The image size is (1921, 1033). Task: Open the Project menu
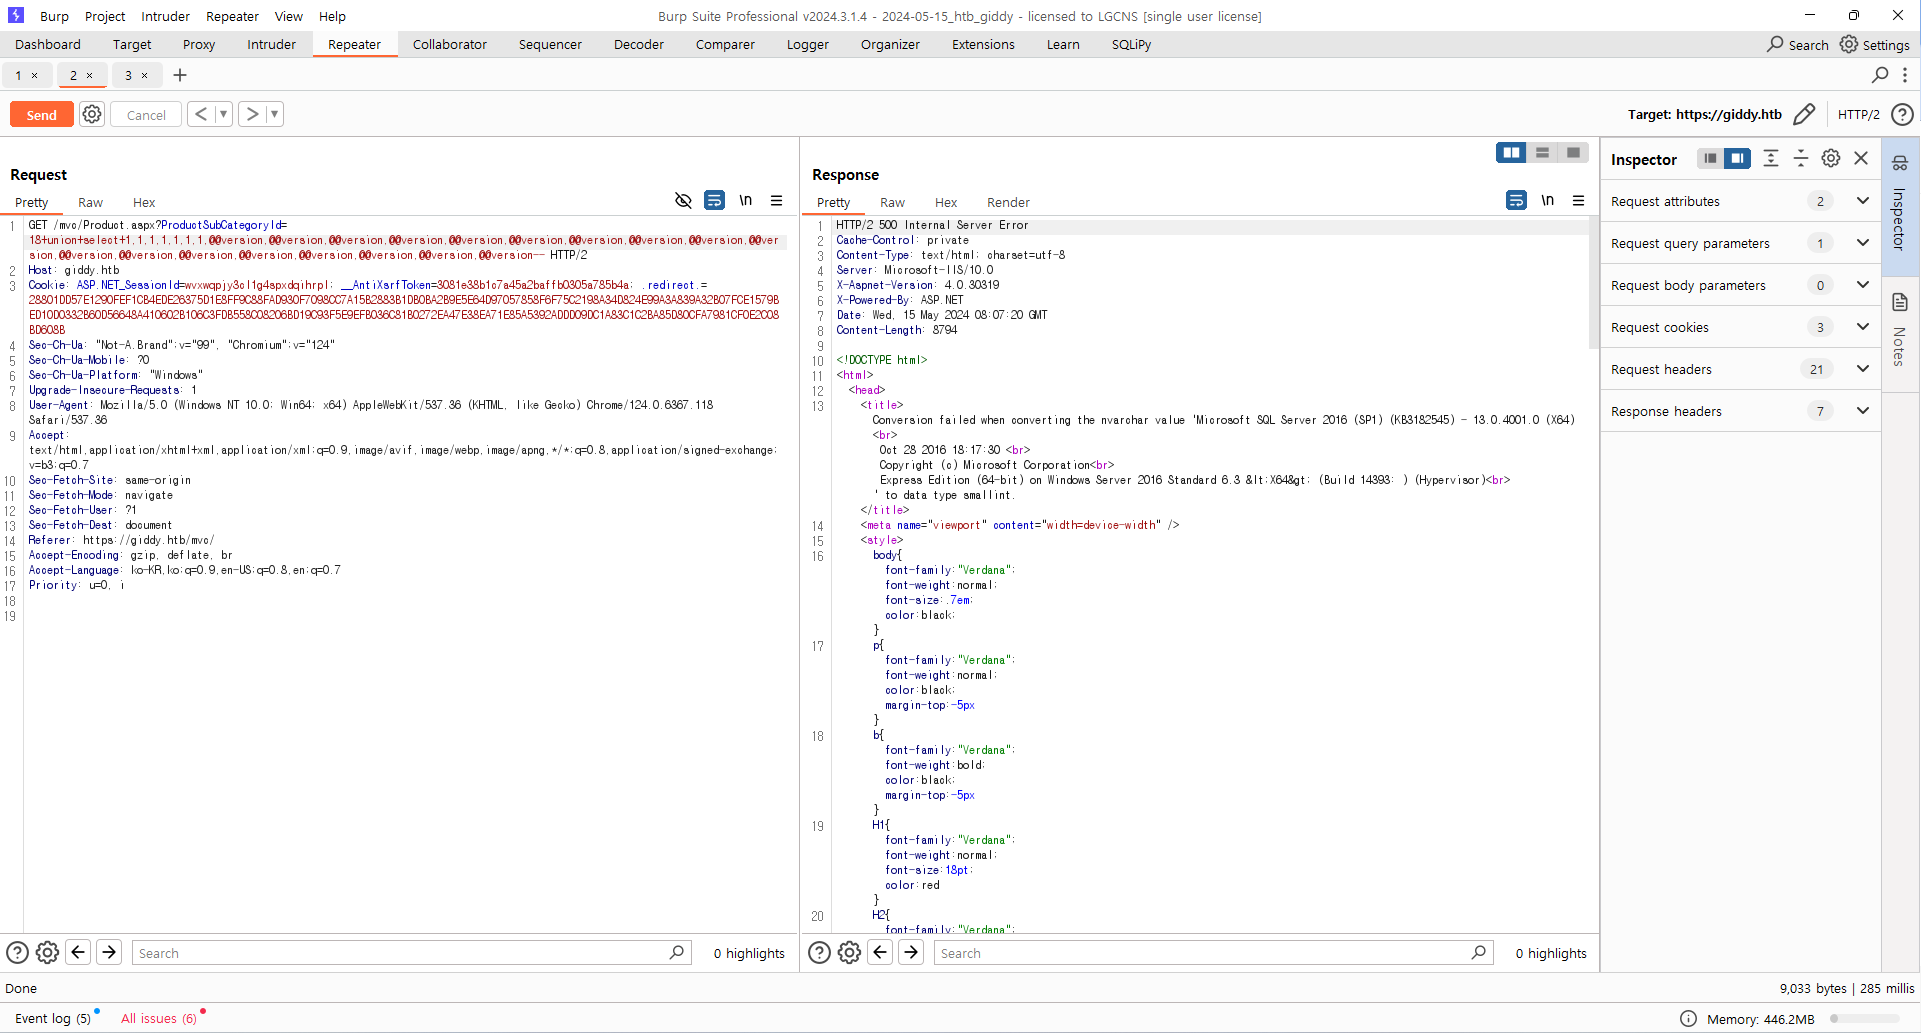[105, 16]
